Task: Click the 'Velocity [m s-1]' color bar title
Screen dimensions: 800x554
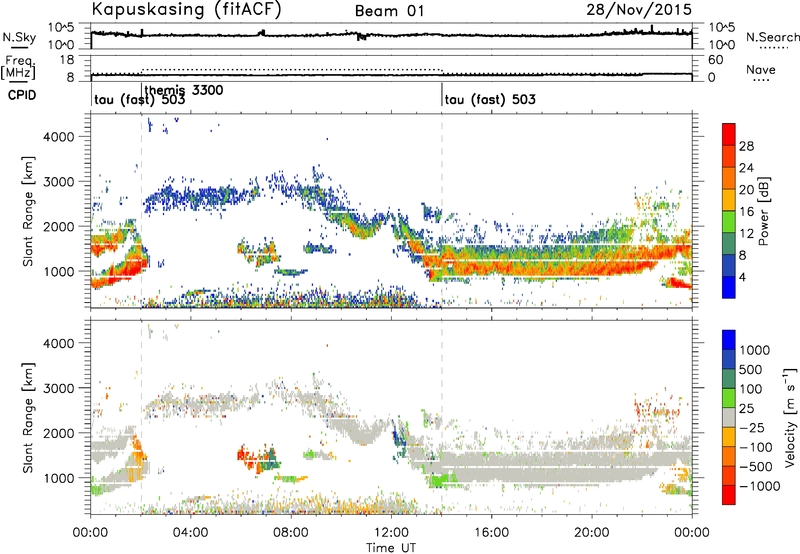Action: click(790, 417)
